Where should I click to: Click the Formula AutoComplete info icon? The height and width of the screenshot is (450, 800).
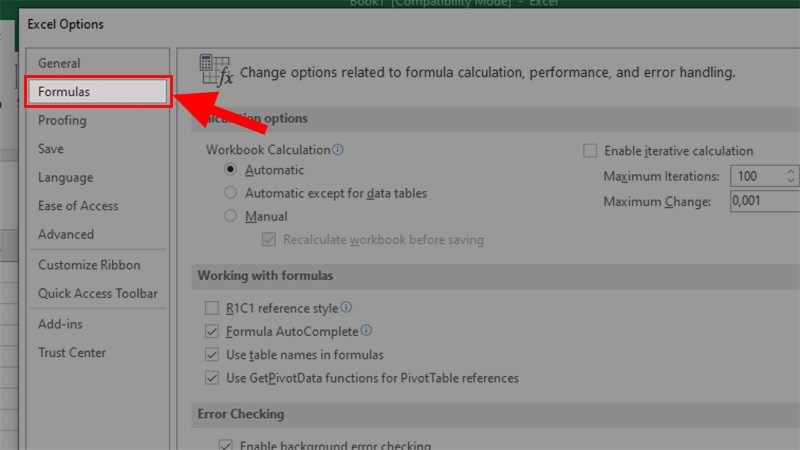click(x=366, y=331)
